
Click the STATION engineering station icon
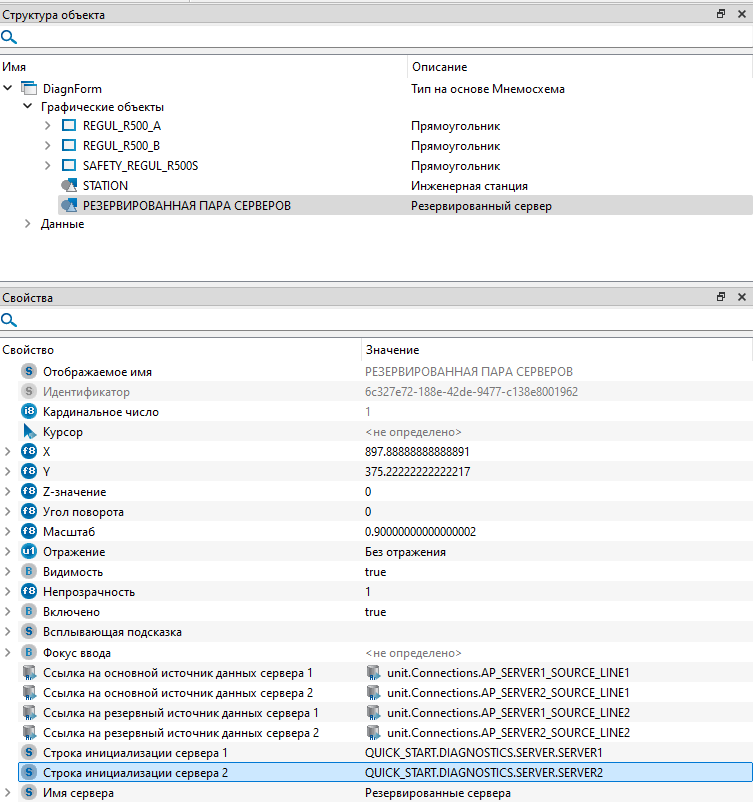(x=69, y=186)
